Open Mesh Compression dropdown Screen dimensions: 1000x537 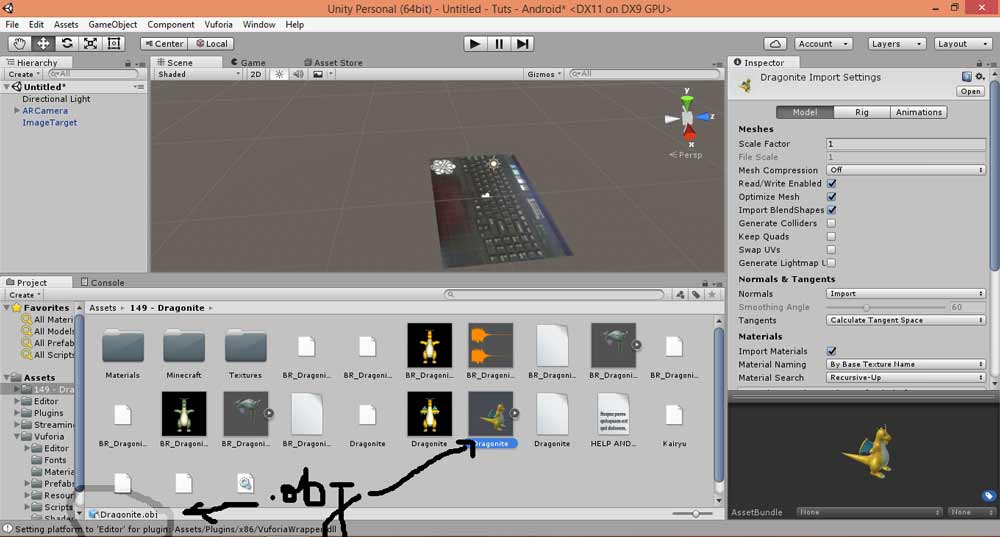(906, 170)
